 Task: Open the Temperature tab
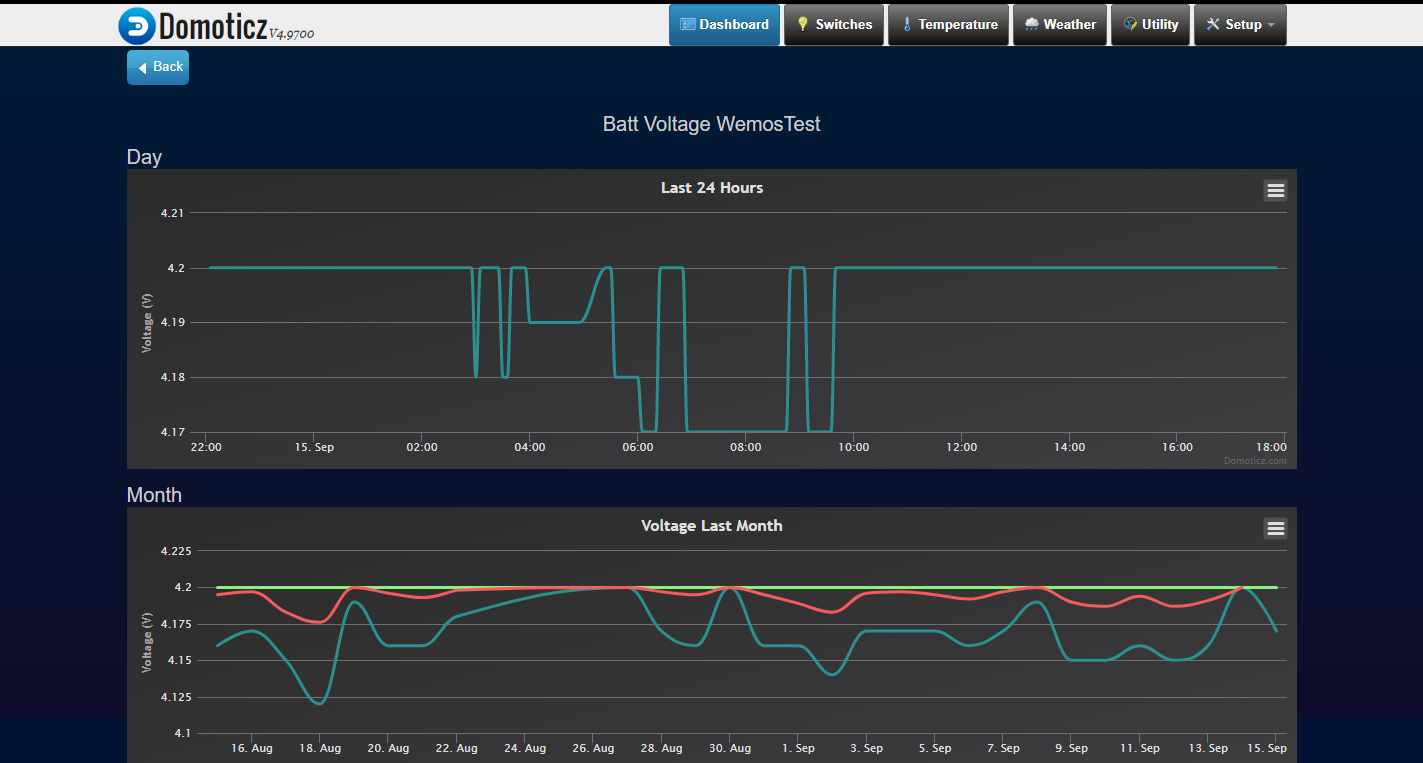click(x=948, y=25)
